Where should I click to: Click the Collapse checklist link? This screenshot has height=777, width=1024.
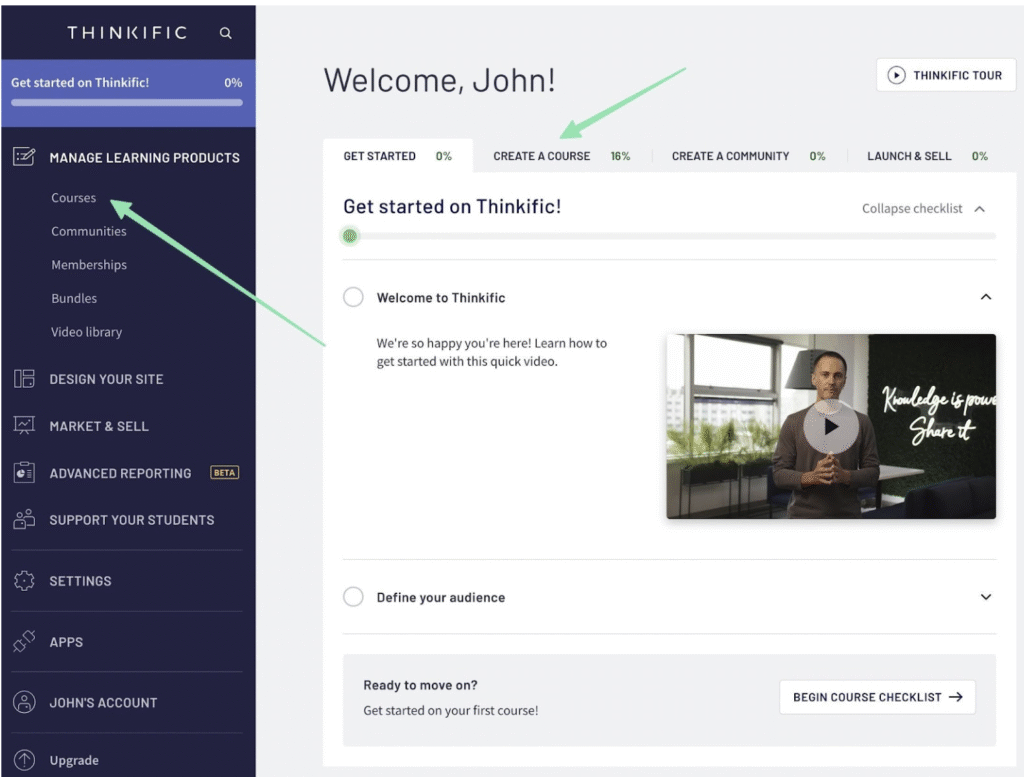(912, 208)
